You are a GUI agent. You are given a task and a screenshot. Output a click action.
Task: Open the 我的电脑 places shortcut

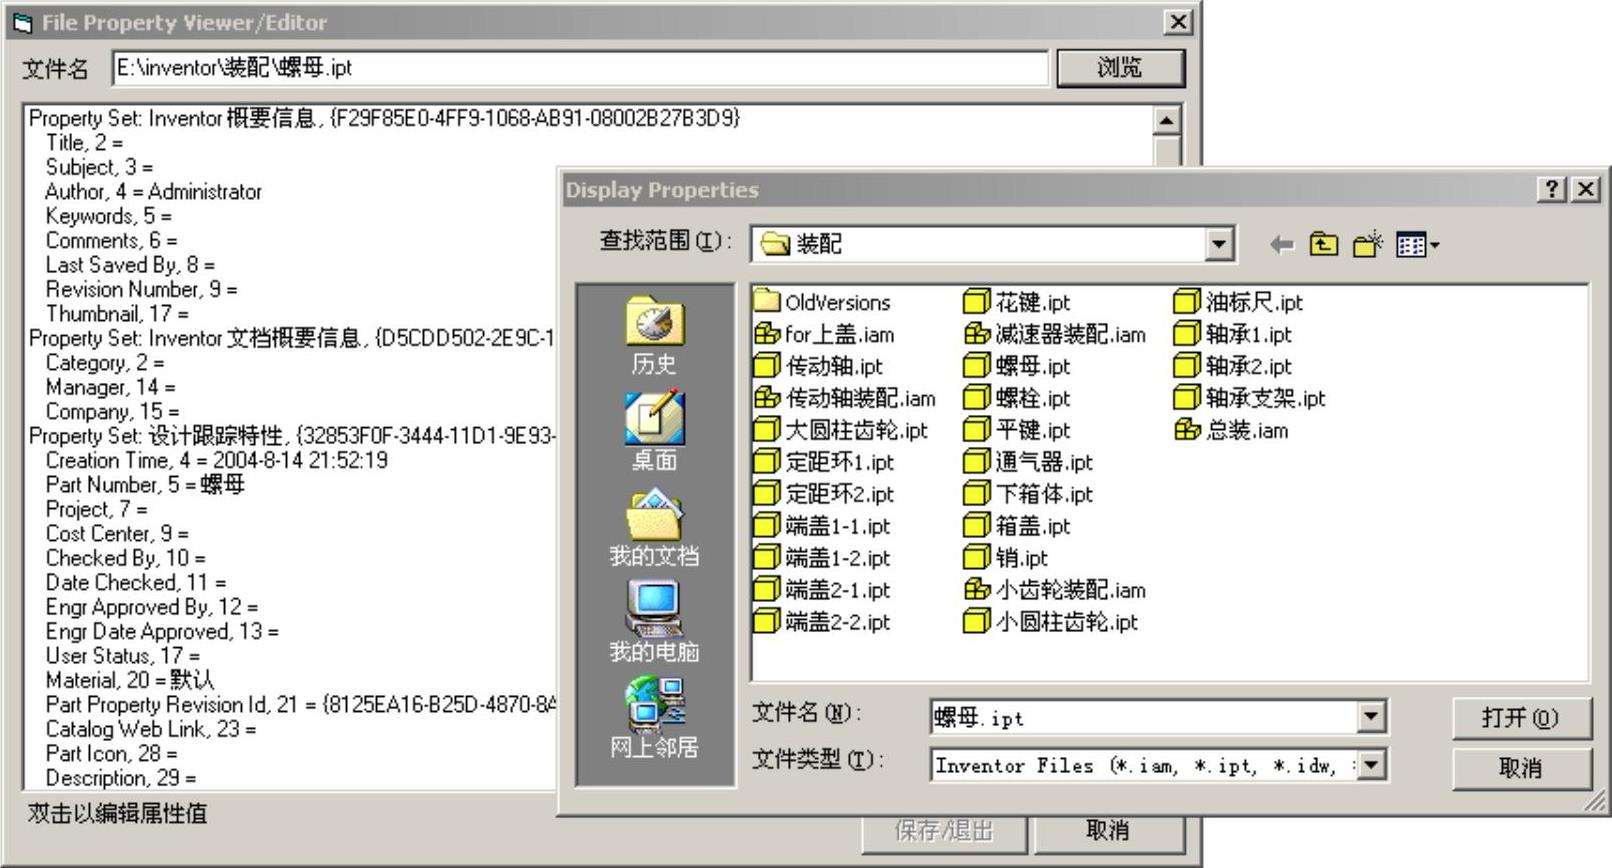pos(654,622)
